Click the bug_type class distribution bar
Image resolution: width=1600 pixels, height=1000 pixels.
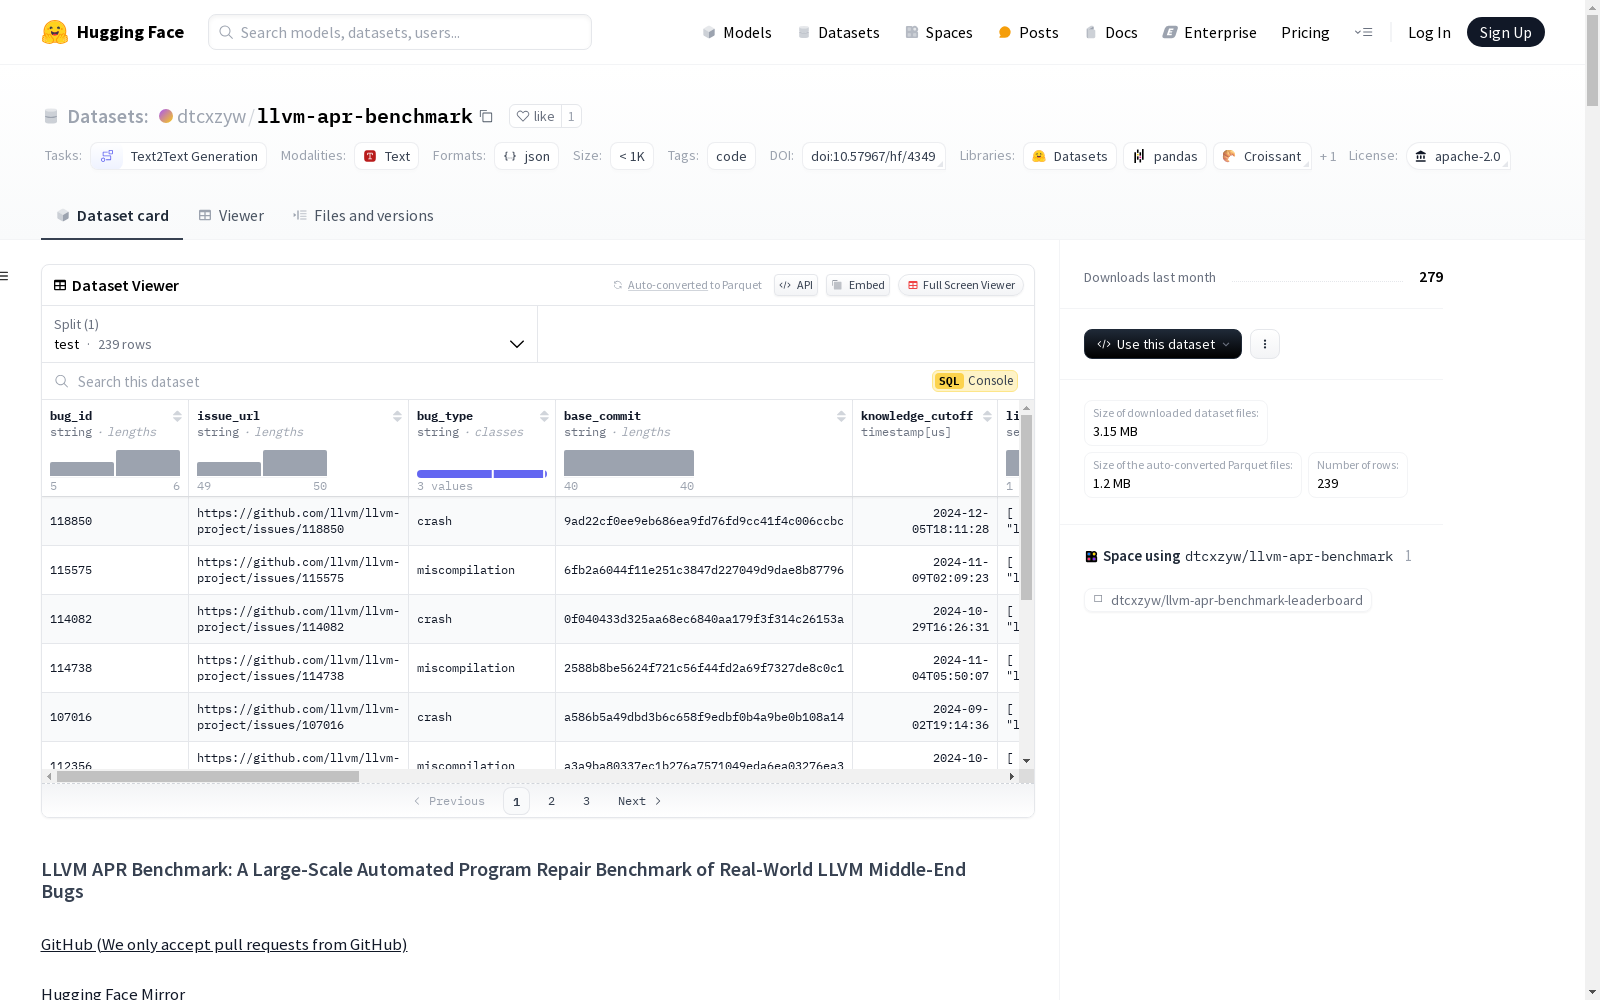point(482,474)
